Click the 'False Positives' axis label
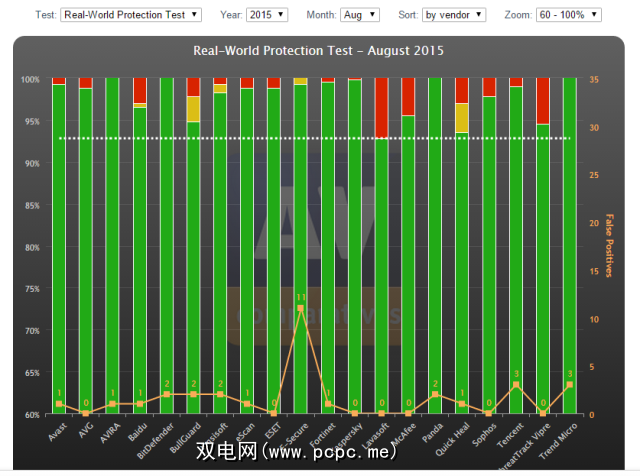 (x=609, y=246)
